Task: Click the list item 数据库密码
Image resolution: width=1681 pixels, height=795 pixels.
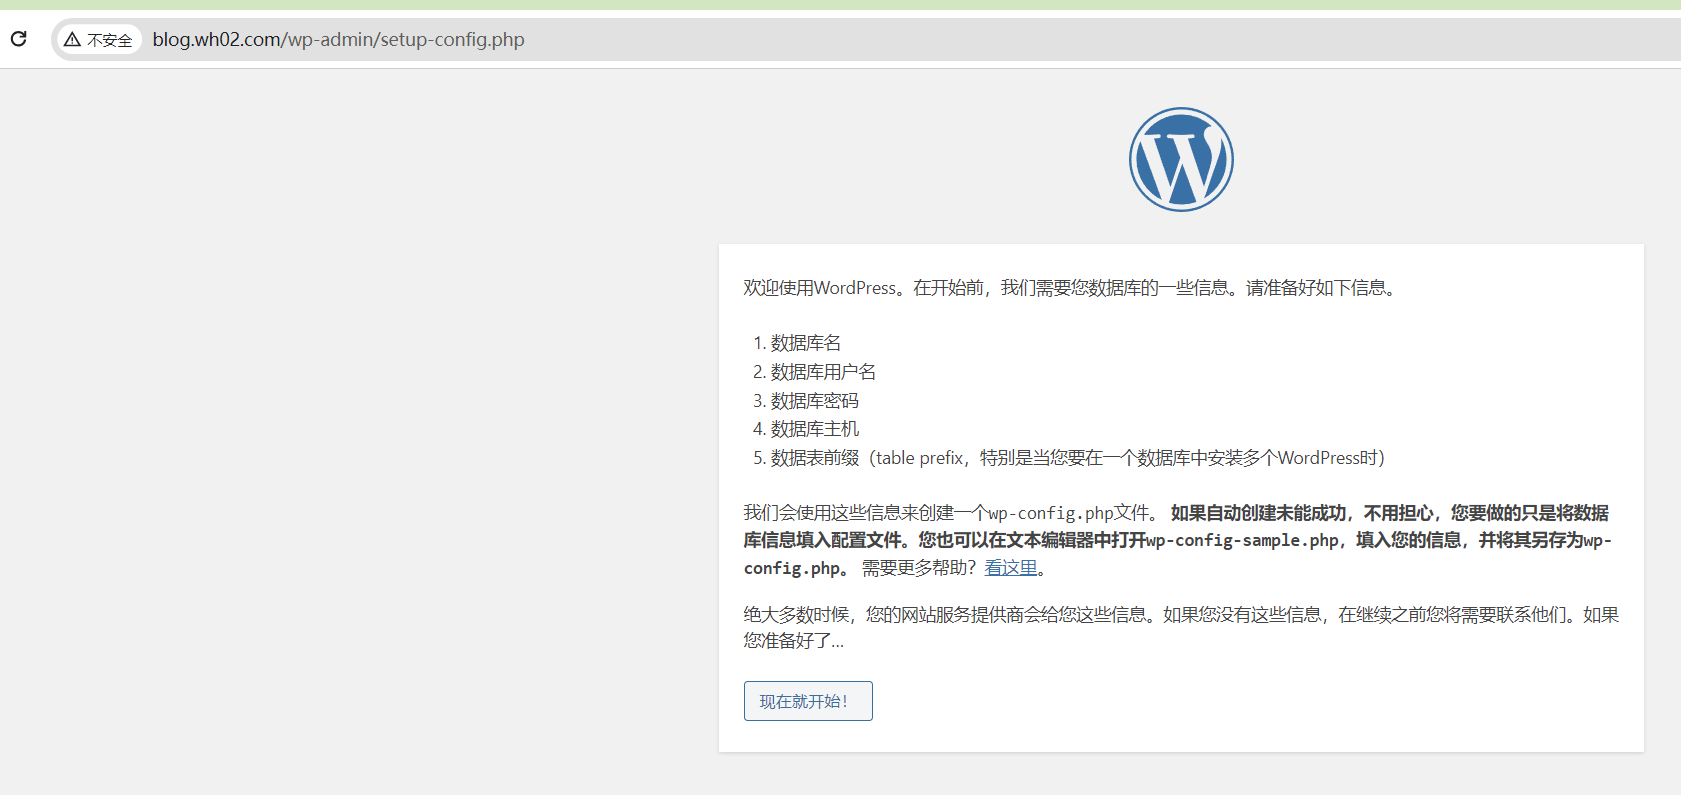Action: [814, 401]
